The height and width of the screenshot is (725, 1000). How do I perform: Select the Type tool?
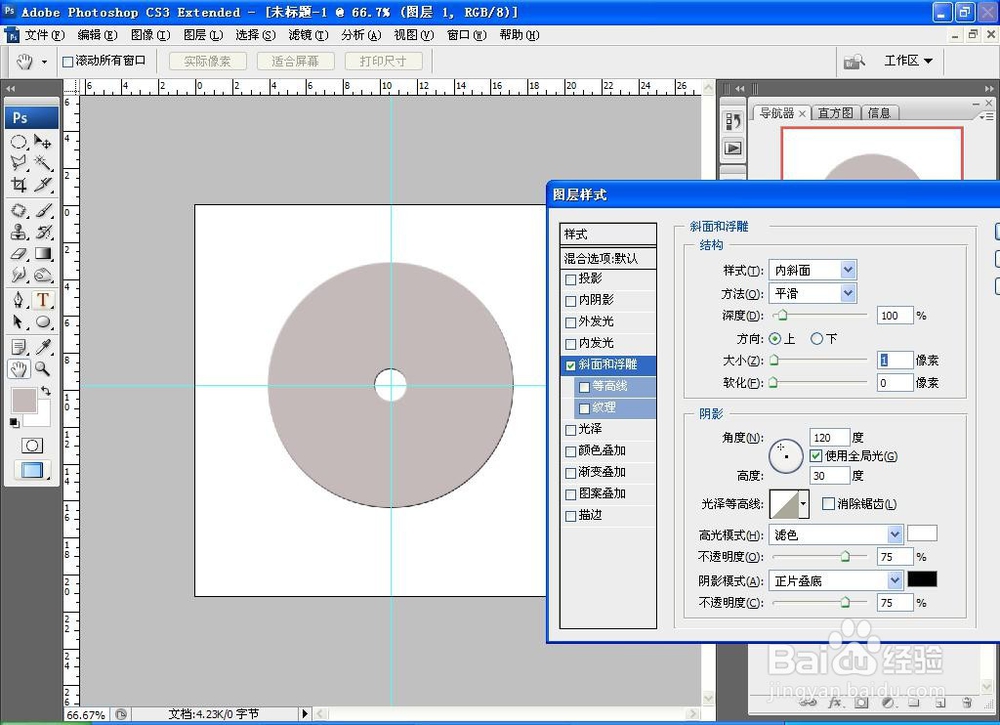43,300
